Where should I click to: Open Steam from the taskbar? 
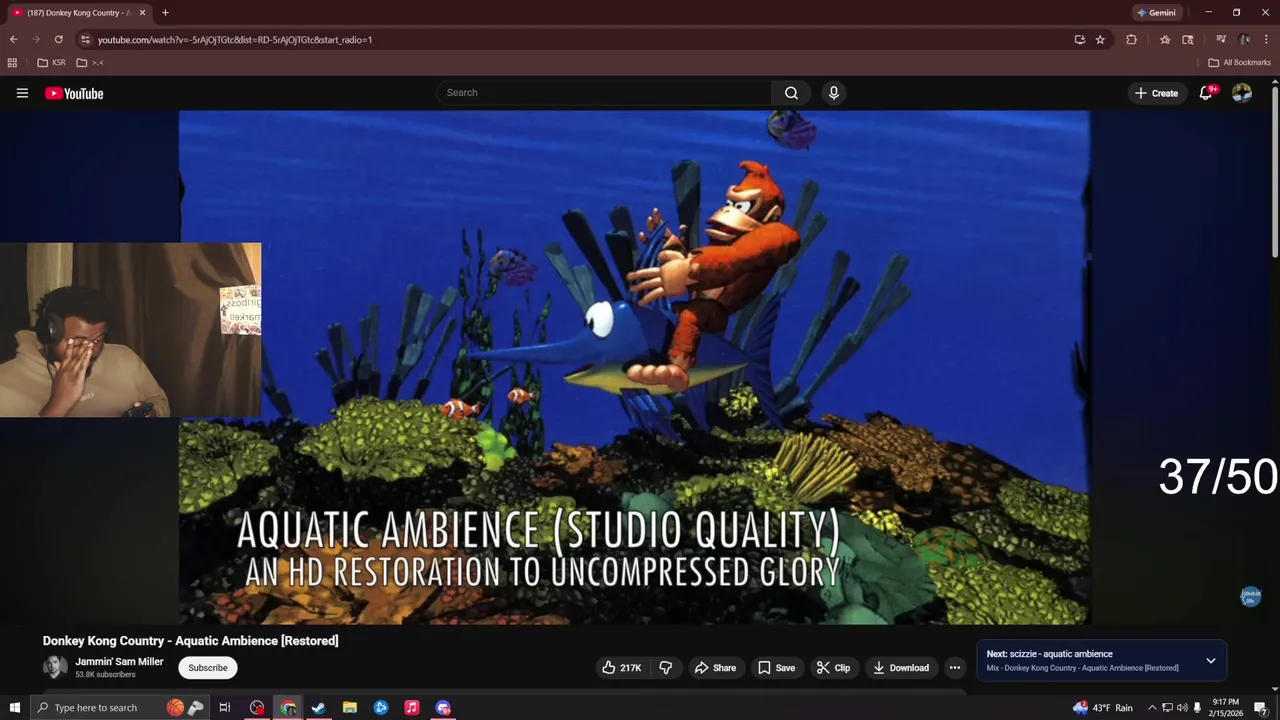coord(319,708)
